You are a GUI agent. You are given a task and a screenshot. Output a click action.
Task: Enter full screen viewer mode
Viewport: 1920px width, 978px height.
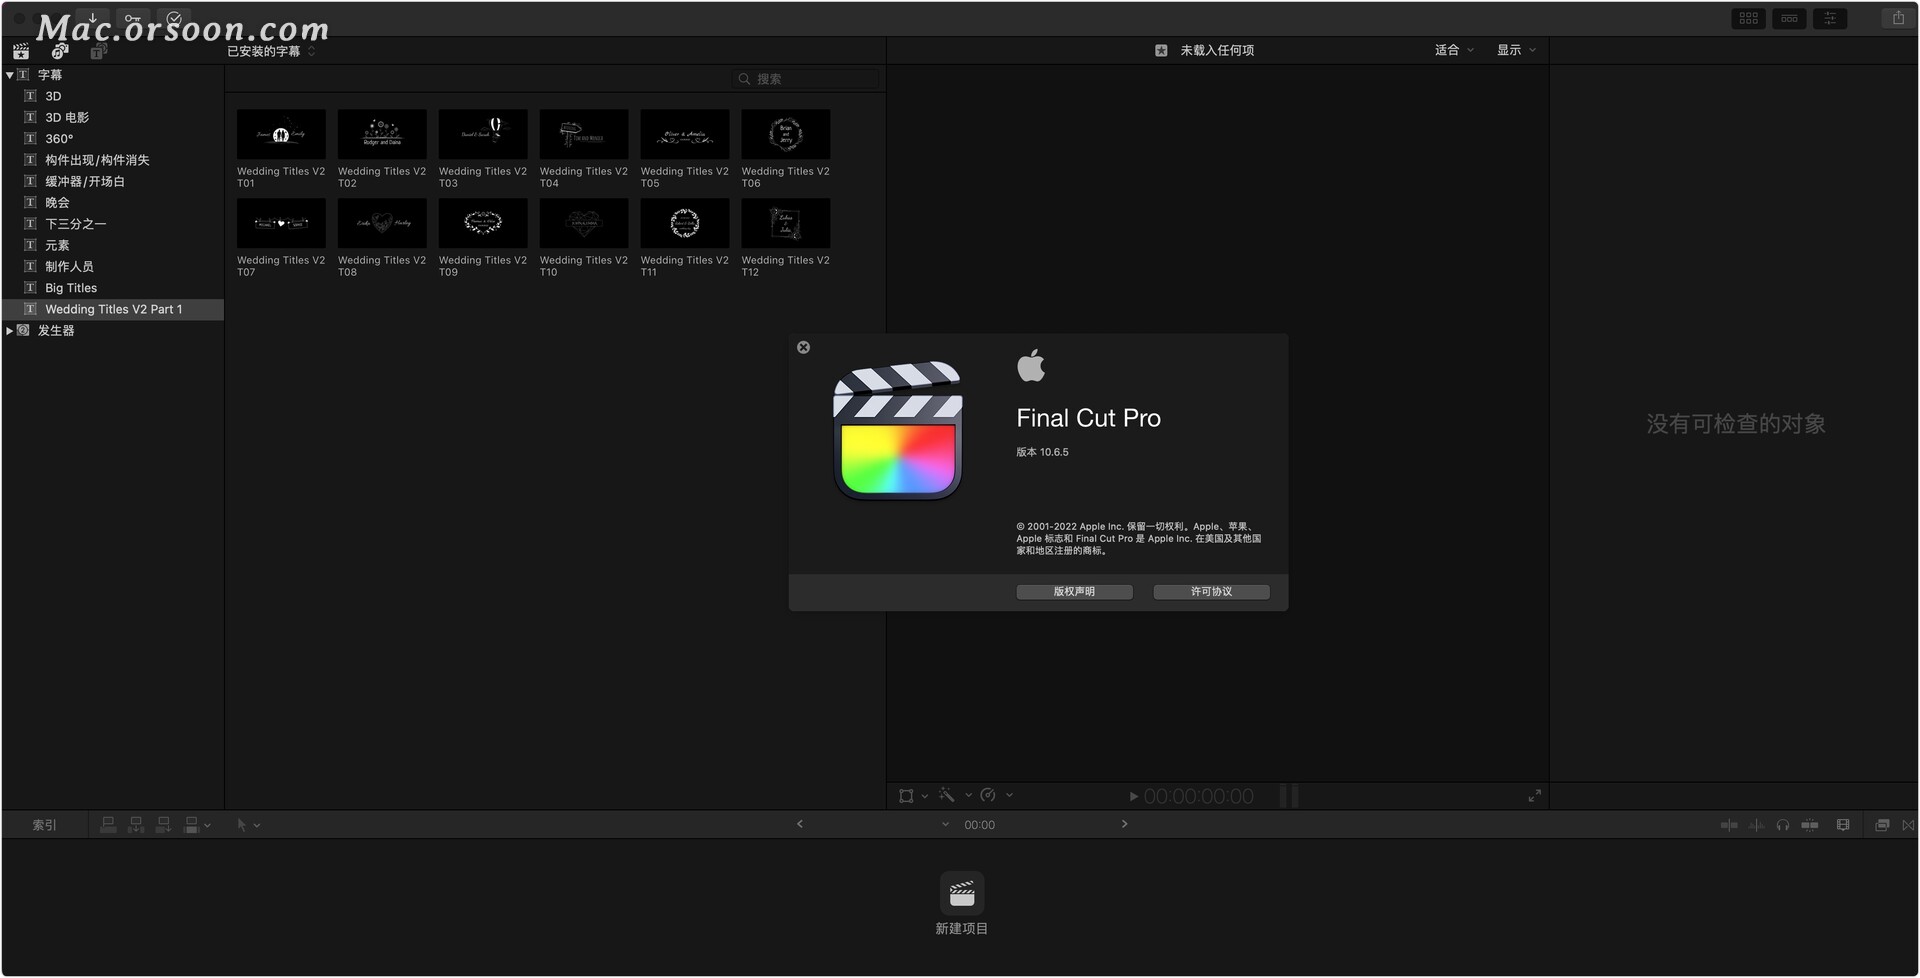[1534, 796]
